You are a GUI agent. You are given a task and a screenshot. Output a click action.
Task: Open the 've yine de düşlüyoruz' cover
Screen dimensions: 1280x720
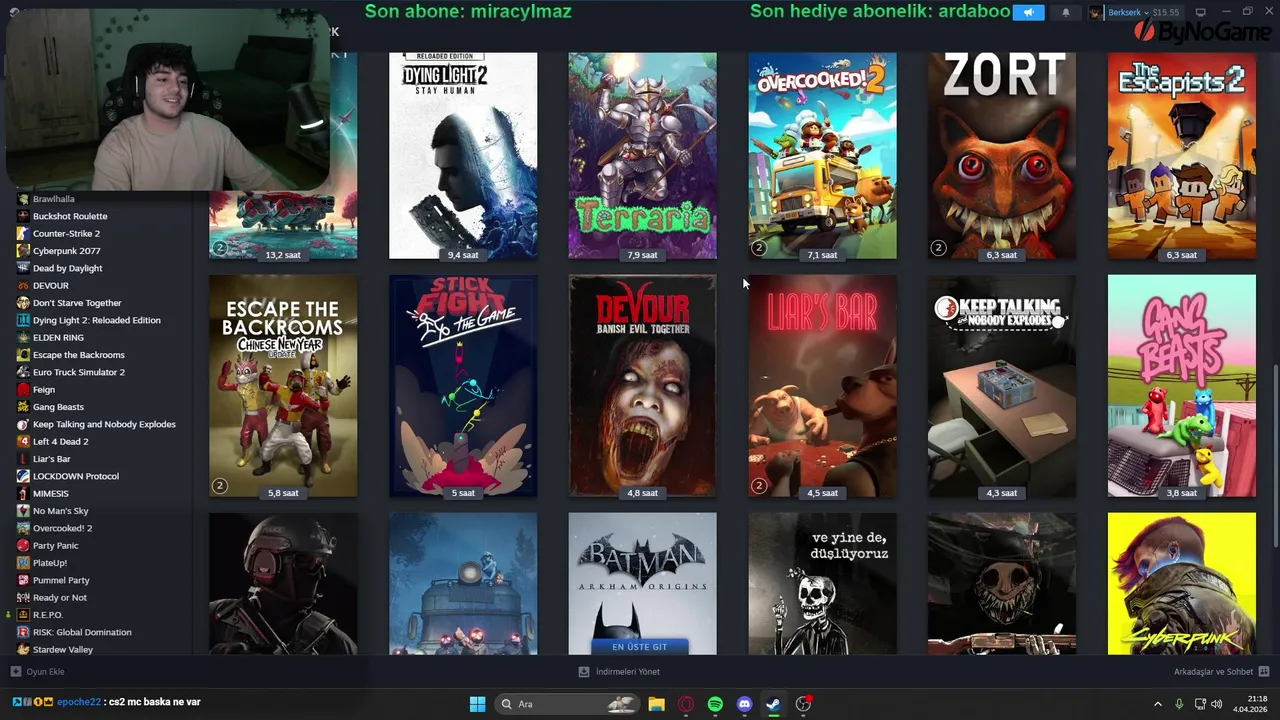pyautogui.click(x=822, y=584)
